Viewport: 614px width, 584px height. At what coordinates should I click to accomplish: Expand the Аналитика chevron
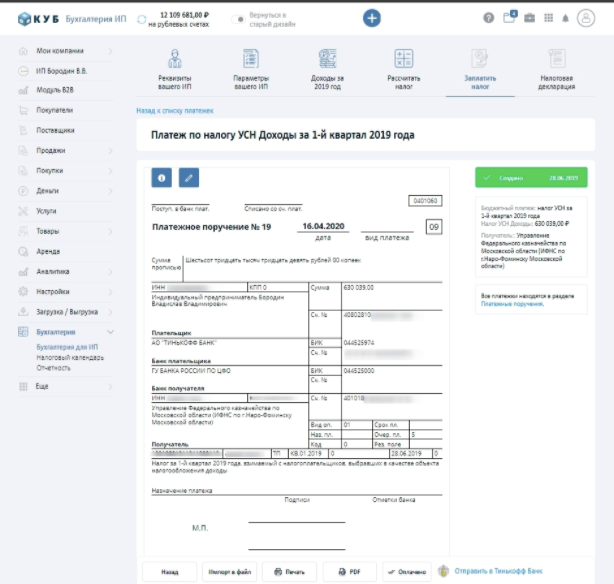point(110,272)
